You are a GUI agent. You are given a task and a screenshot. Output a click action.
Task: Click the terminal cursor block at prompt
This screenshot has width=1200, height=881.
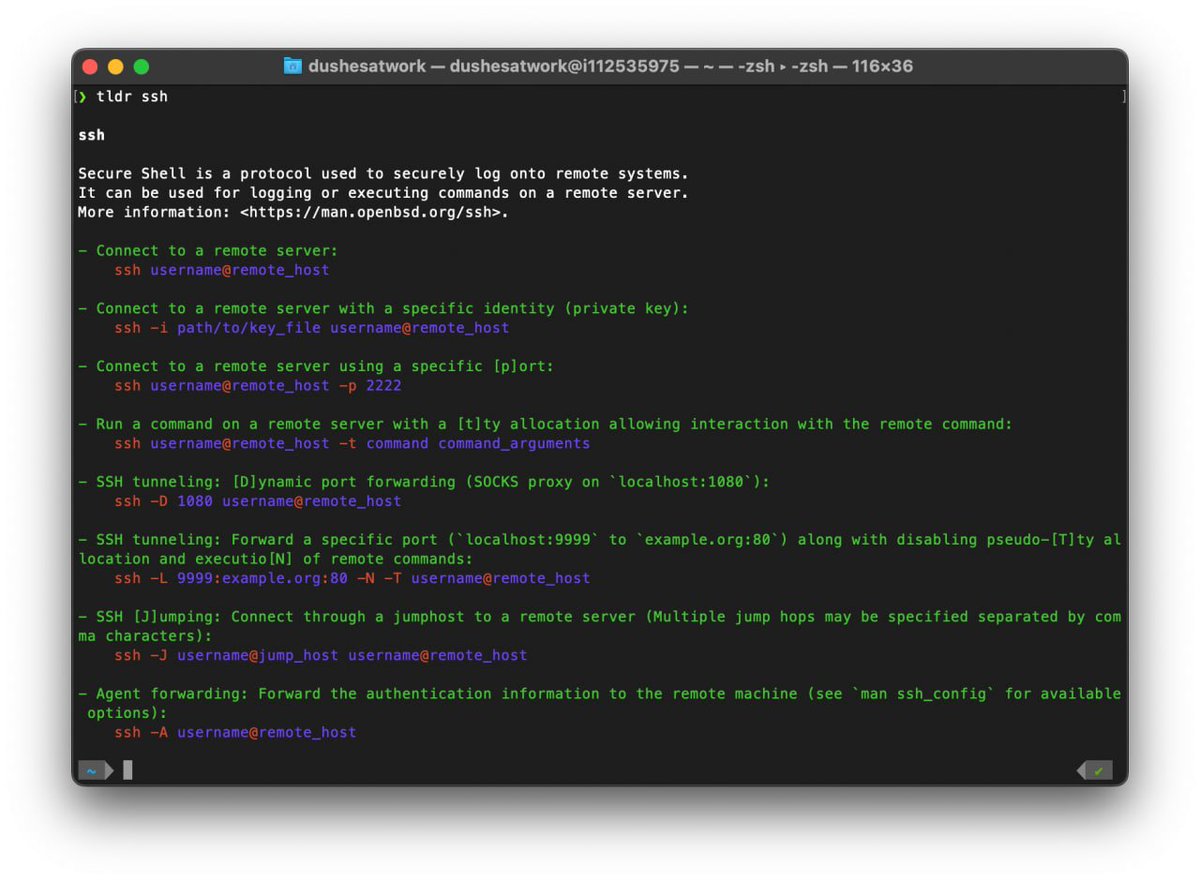[x=128, y=771]
